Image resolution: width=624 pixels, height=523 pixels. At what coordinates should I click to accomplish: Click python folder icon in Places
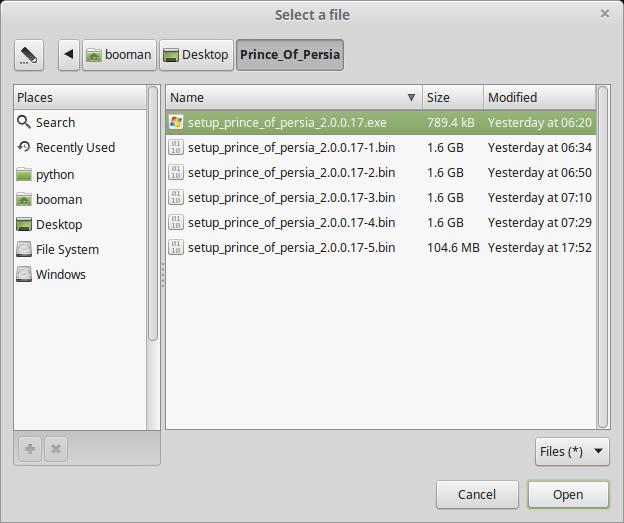pos(24,174)
